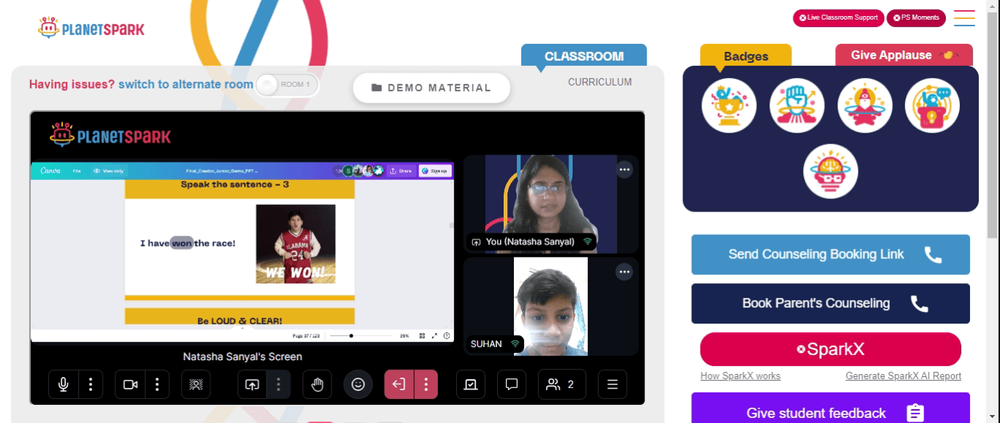Open the chat panel icon
The height and width of the screenshot is (423, 1000).
coord(511,384)
